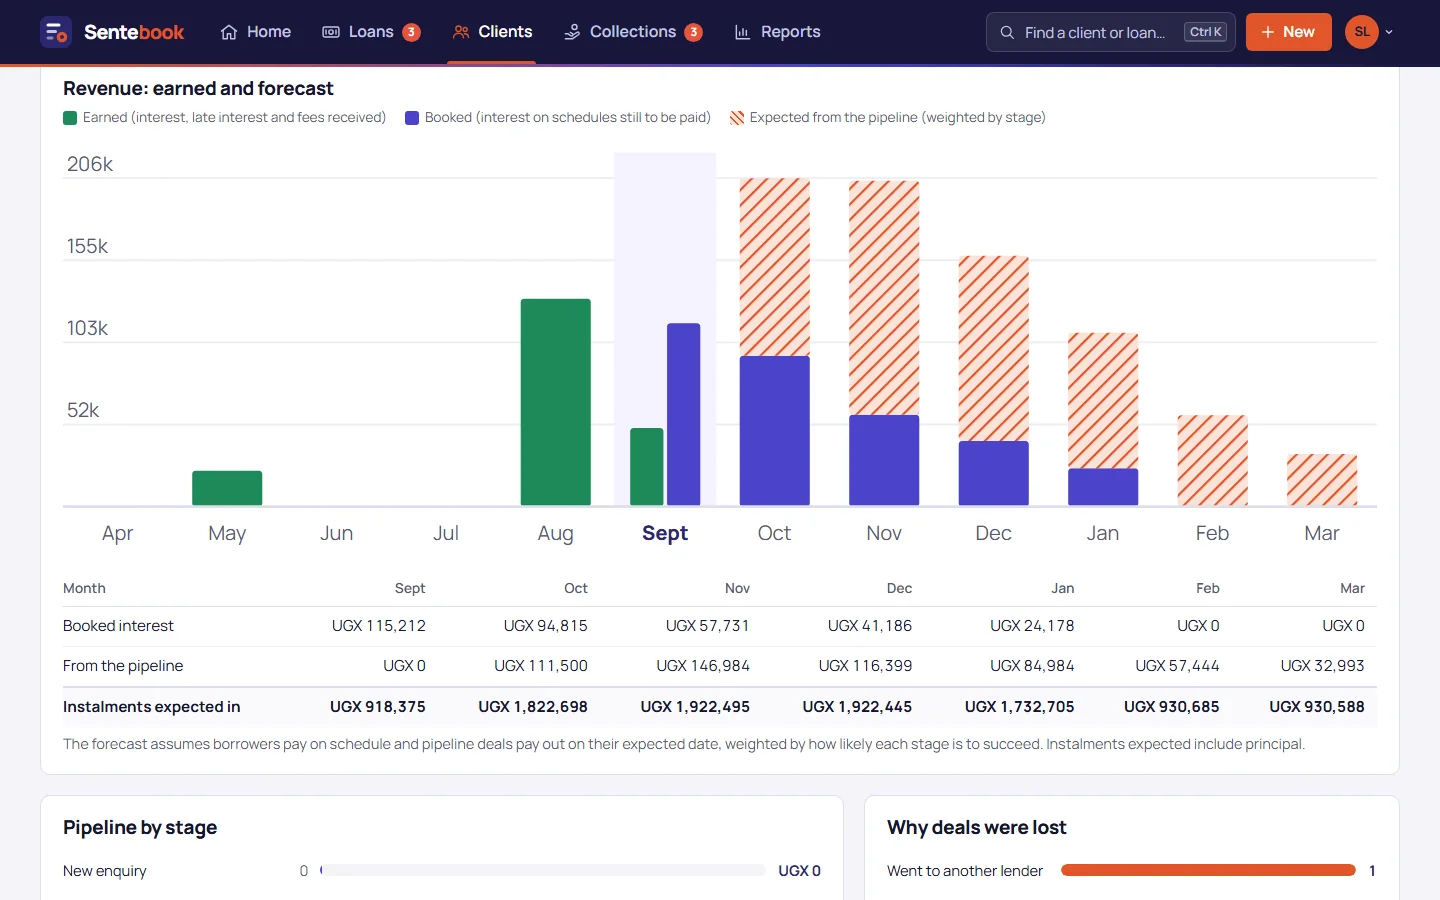
Task: Open the Reports tab
Action: (777, 32)
